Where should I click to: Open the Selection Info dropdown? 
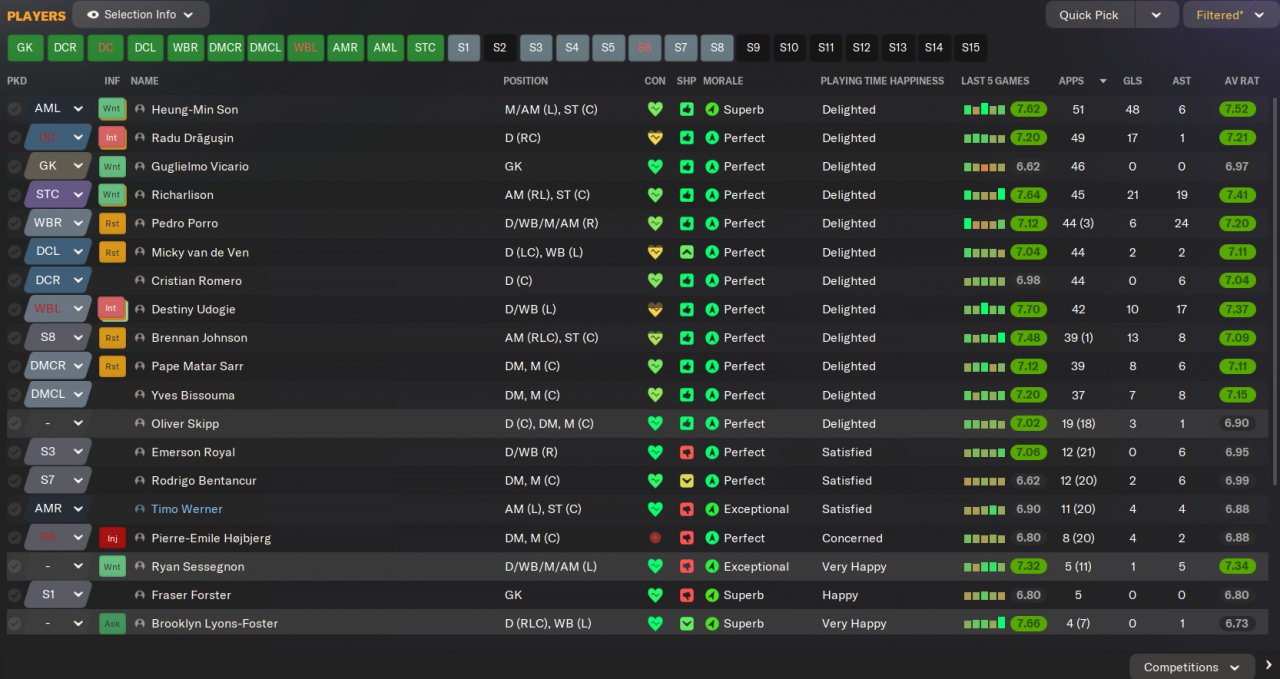141,15
